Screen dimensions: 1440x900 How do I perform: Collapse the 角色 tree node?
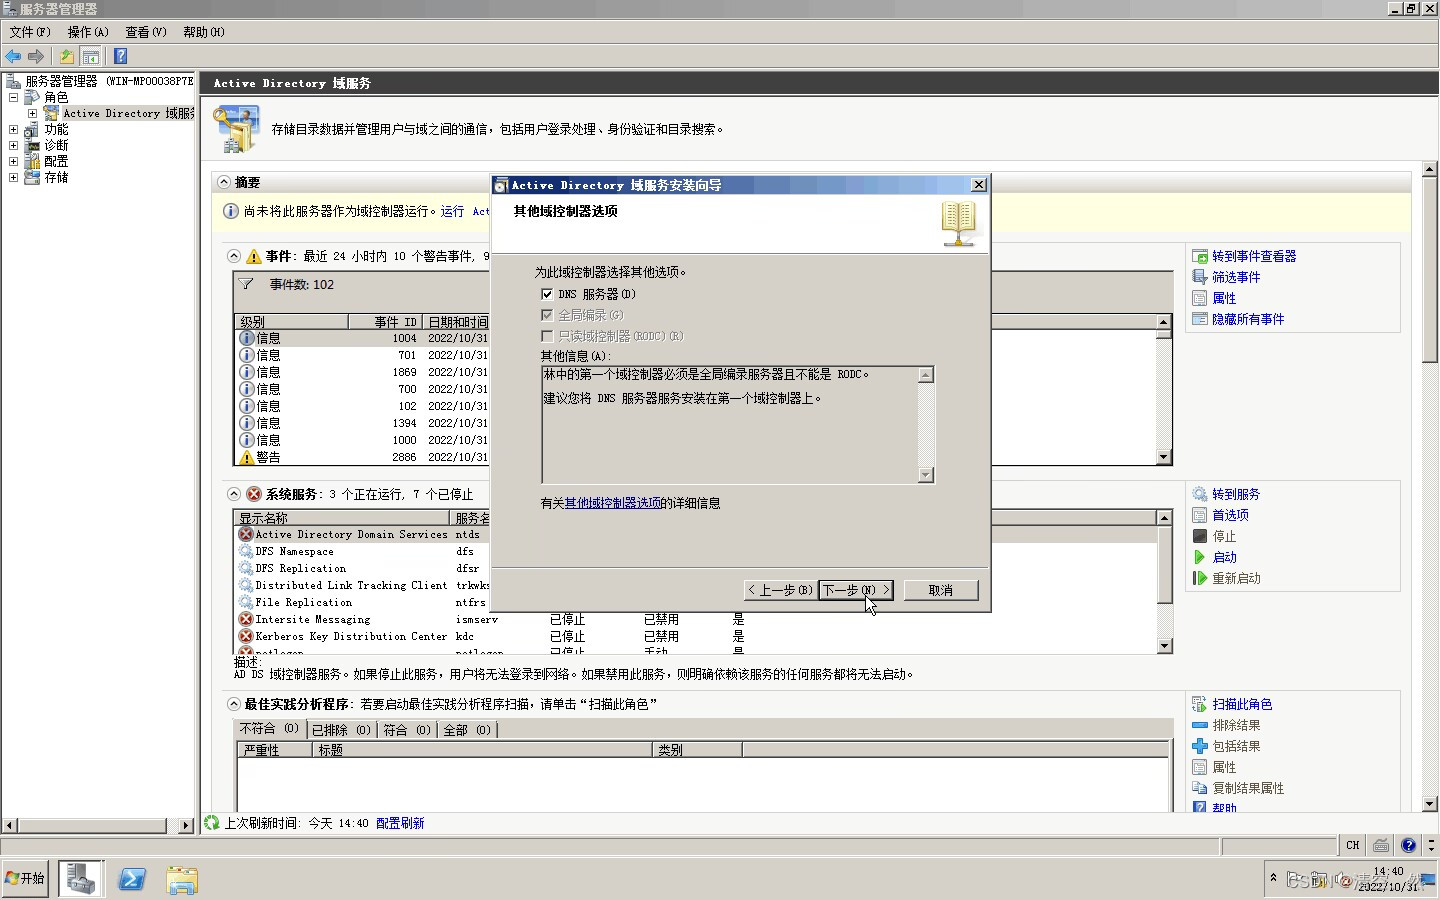13,98
